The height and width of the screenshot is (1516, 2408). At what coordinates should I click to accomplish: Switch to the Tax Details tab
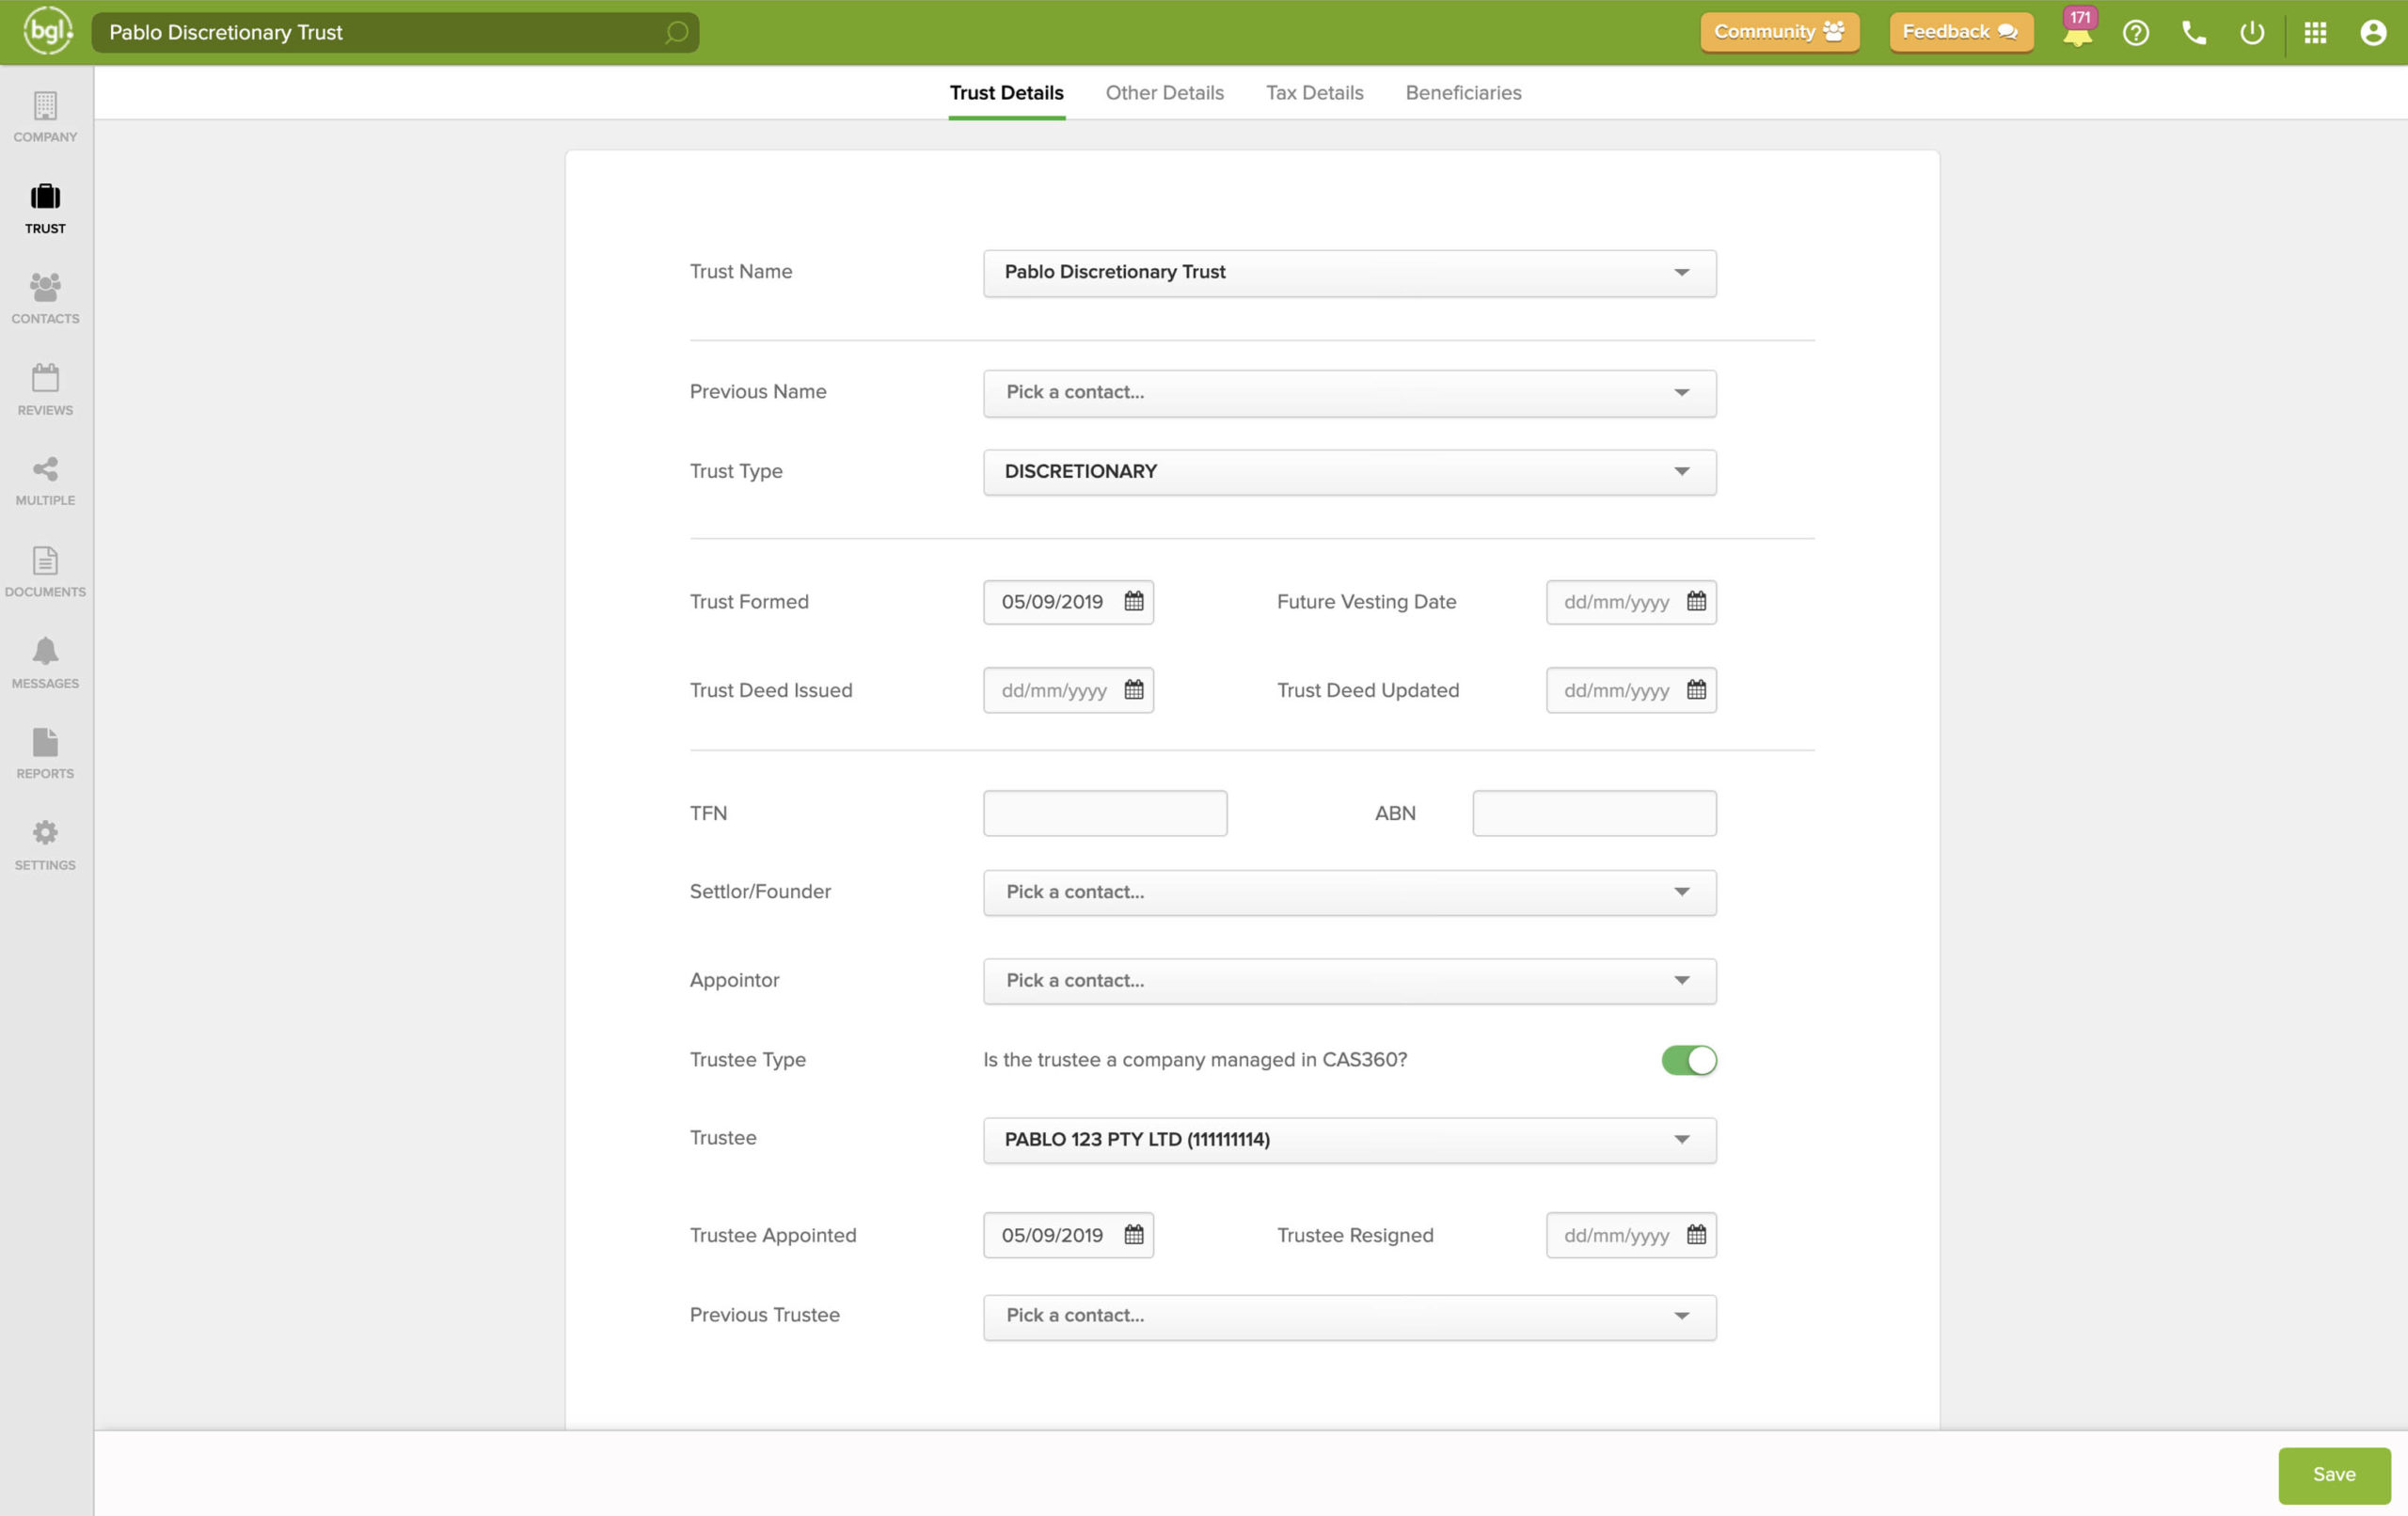pos(1314,92)
